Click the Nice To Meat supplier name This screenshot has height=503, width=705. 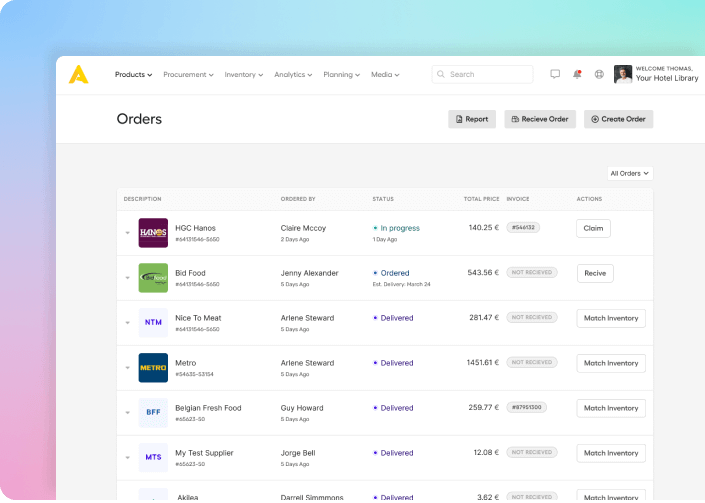coord(198,318)
